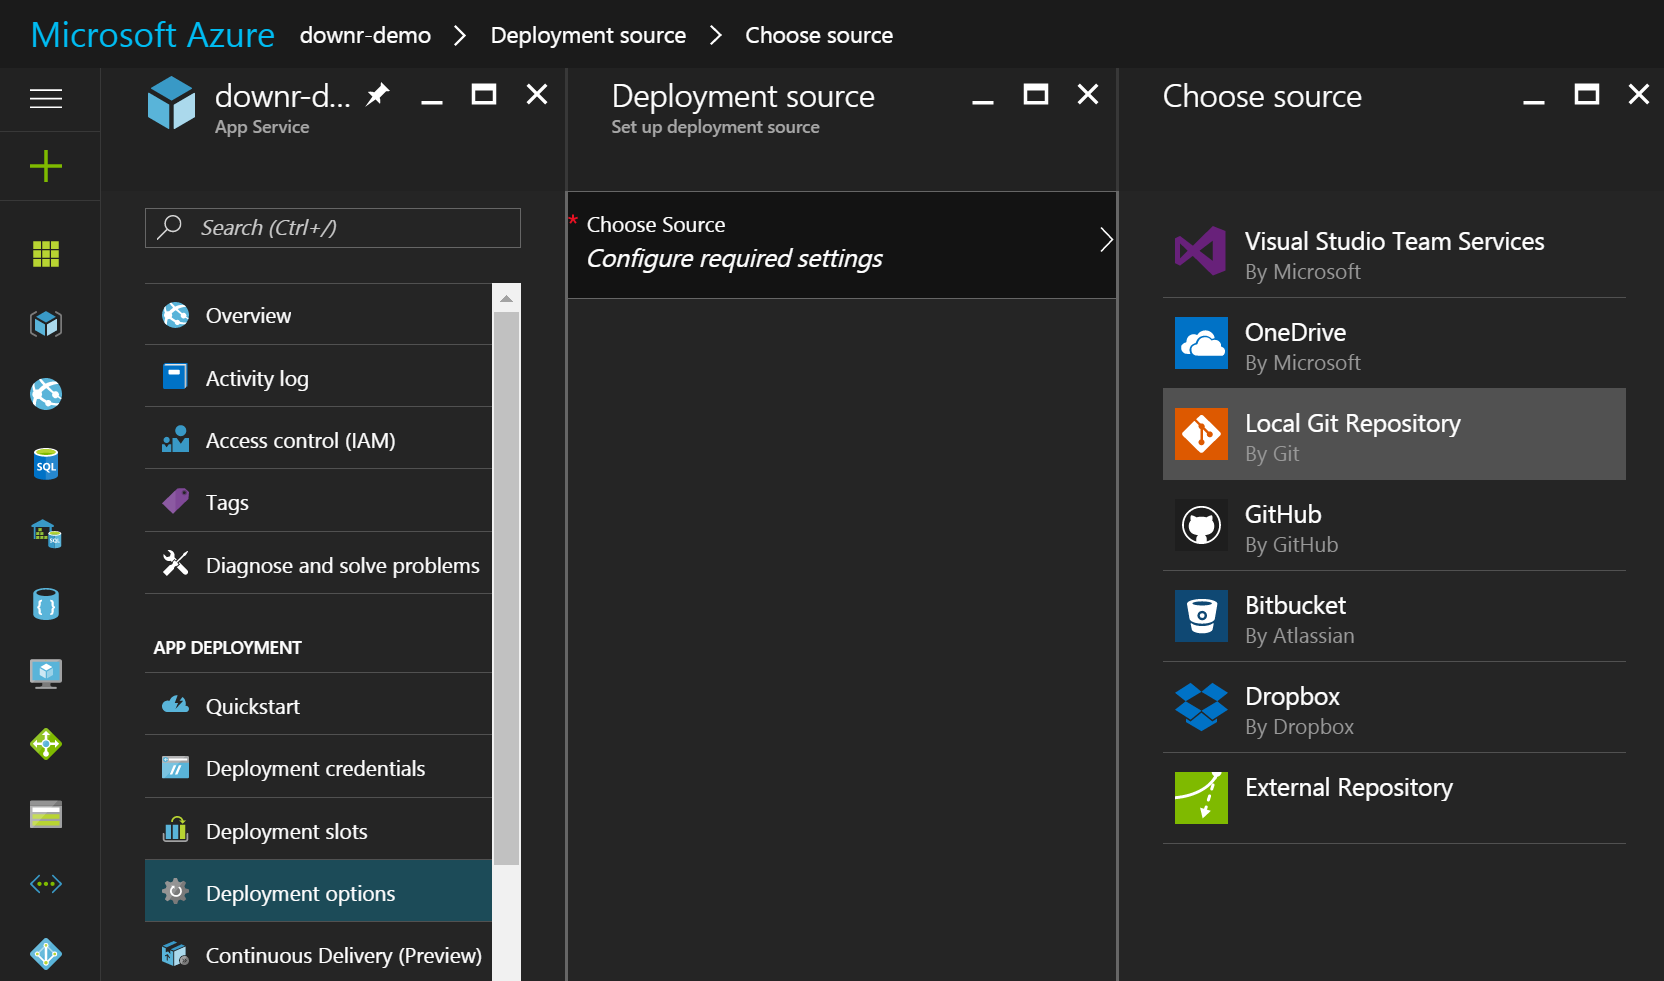The width and height of the screenshot is (1664, 981).
Task: Click the green plus New resource icon
Action: (x=46, y=166)
